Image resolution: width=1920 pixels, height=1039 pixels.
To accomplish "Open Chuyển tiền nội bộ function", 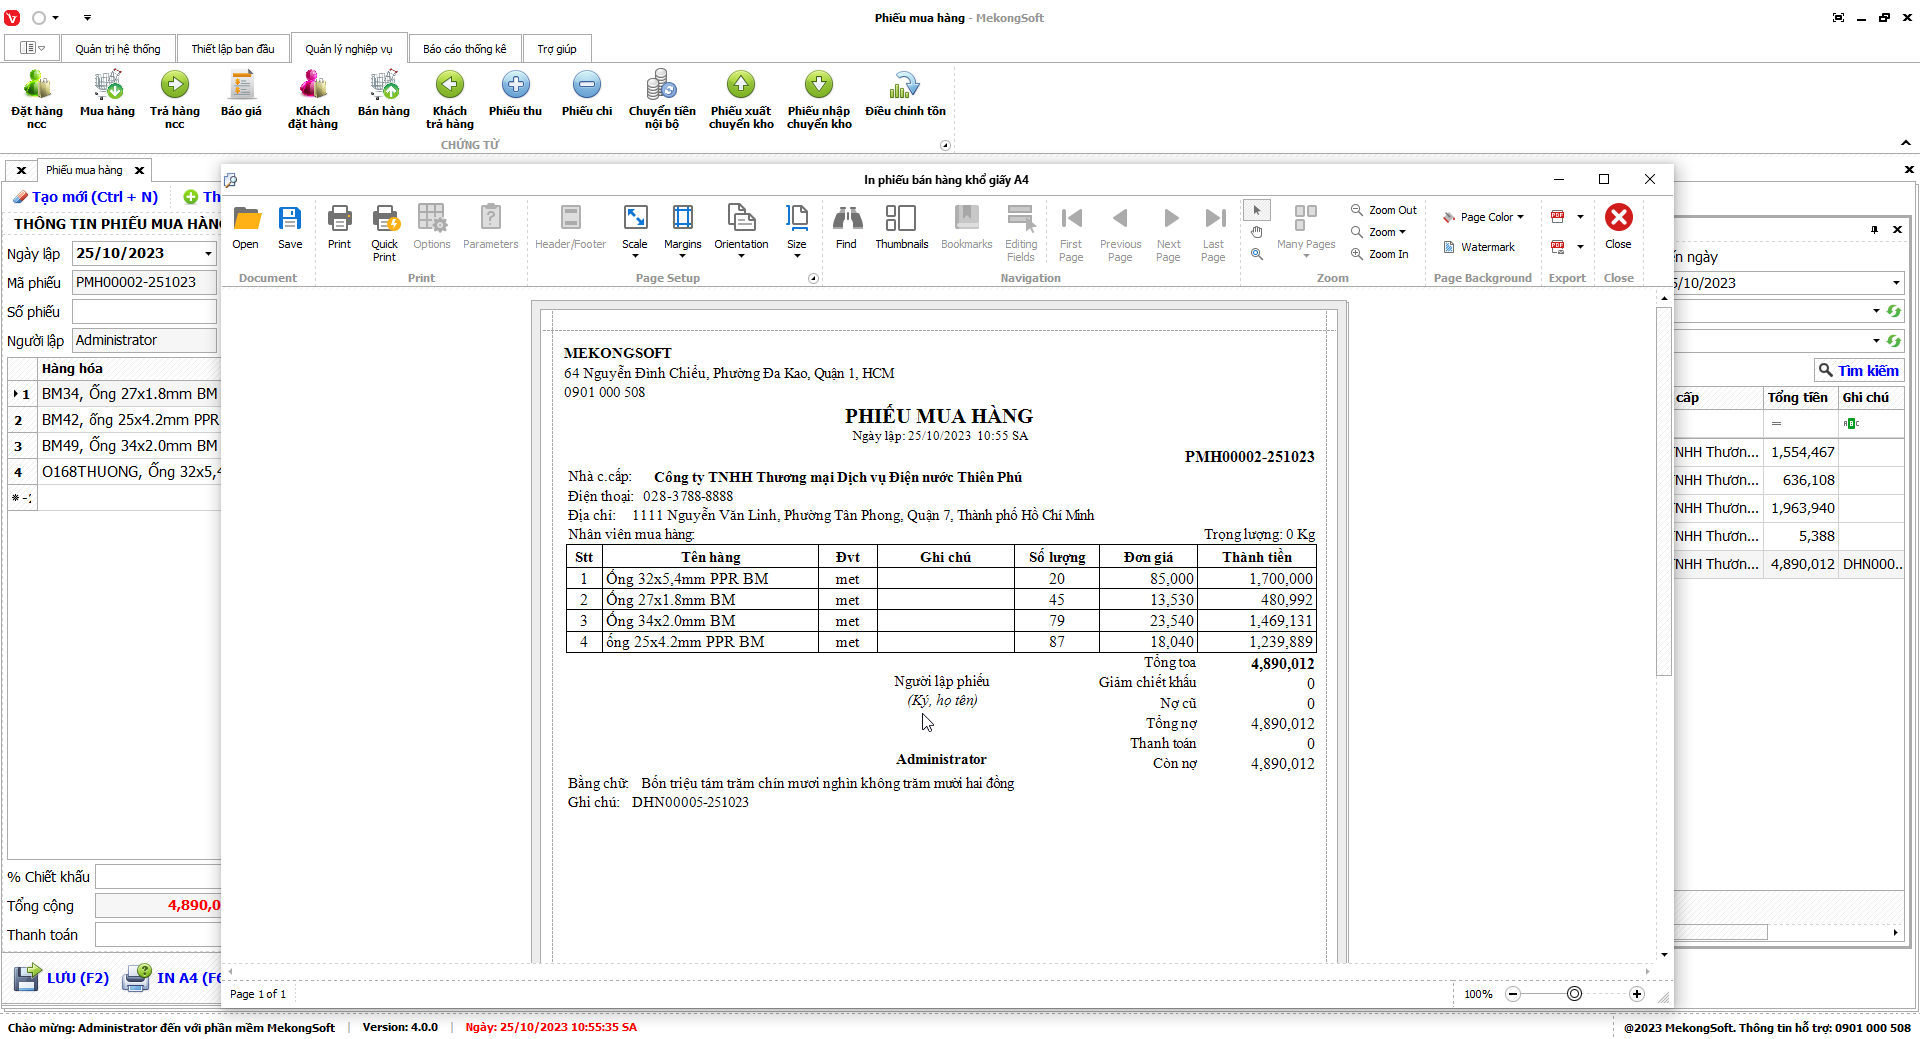I will [x=661, y=98].
